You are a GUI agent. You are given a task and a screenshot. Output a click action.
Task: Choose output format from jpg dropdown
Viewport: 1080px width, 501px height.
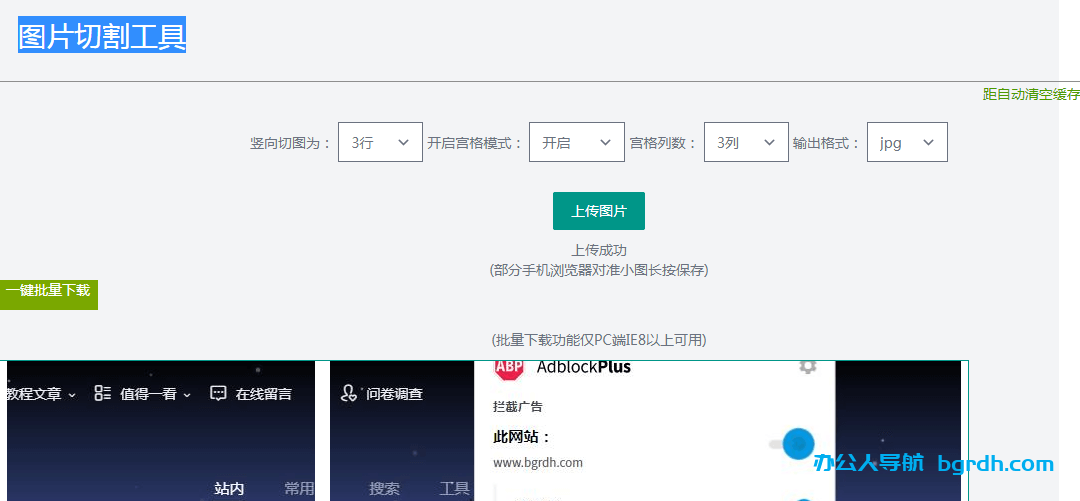[x=906, y=143]
